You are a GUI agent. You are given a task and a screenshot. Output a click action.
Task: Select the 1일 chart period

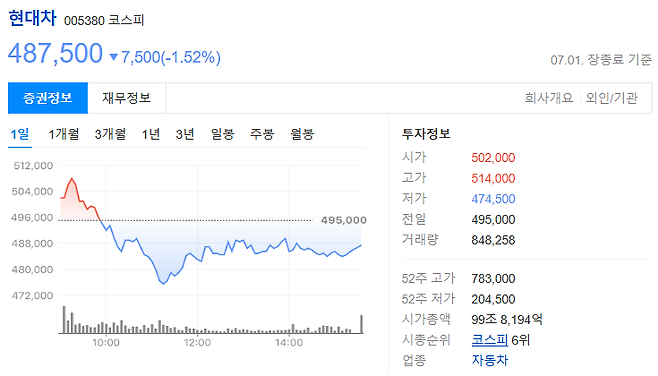20,134
